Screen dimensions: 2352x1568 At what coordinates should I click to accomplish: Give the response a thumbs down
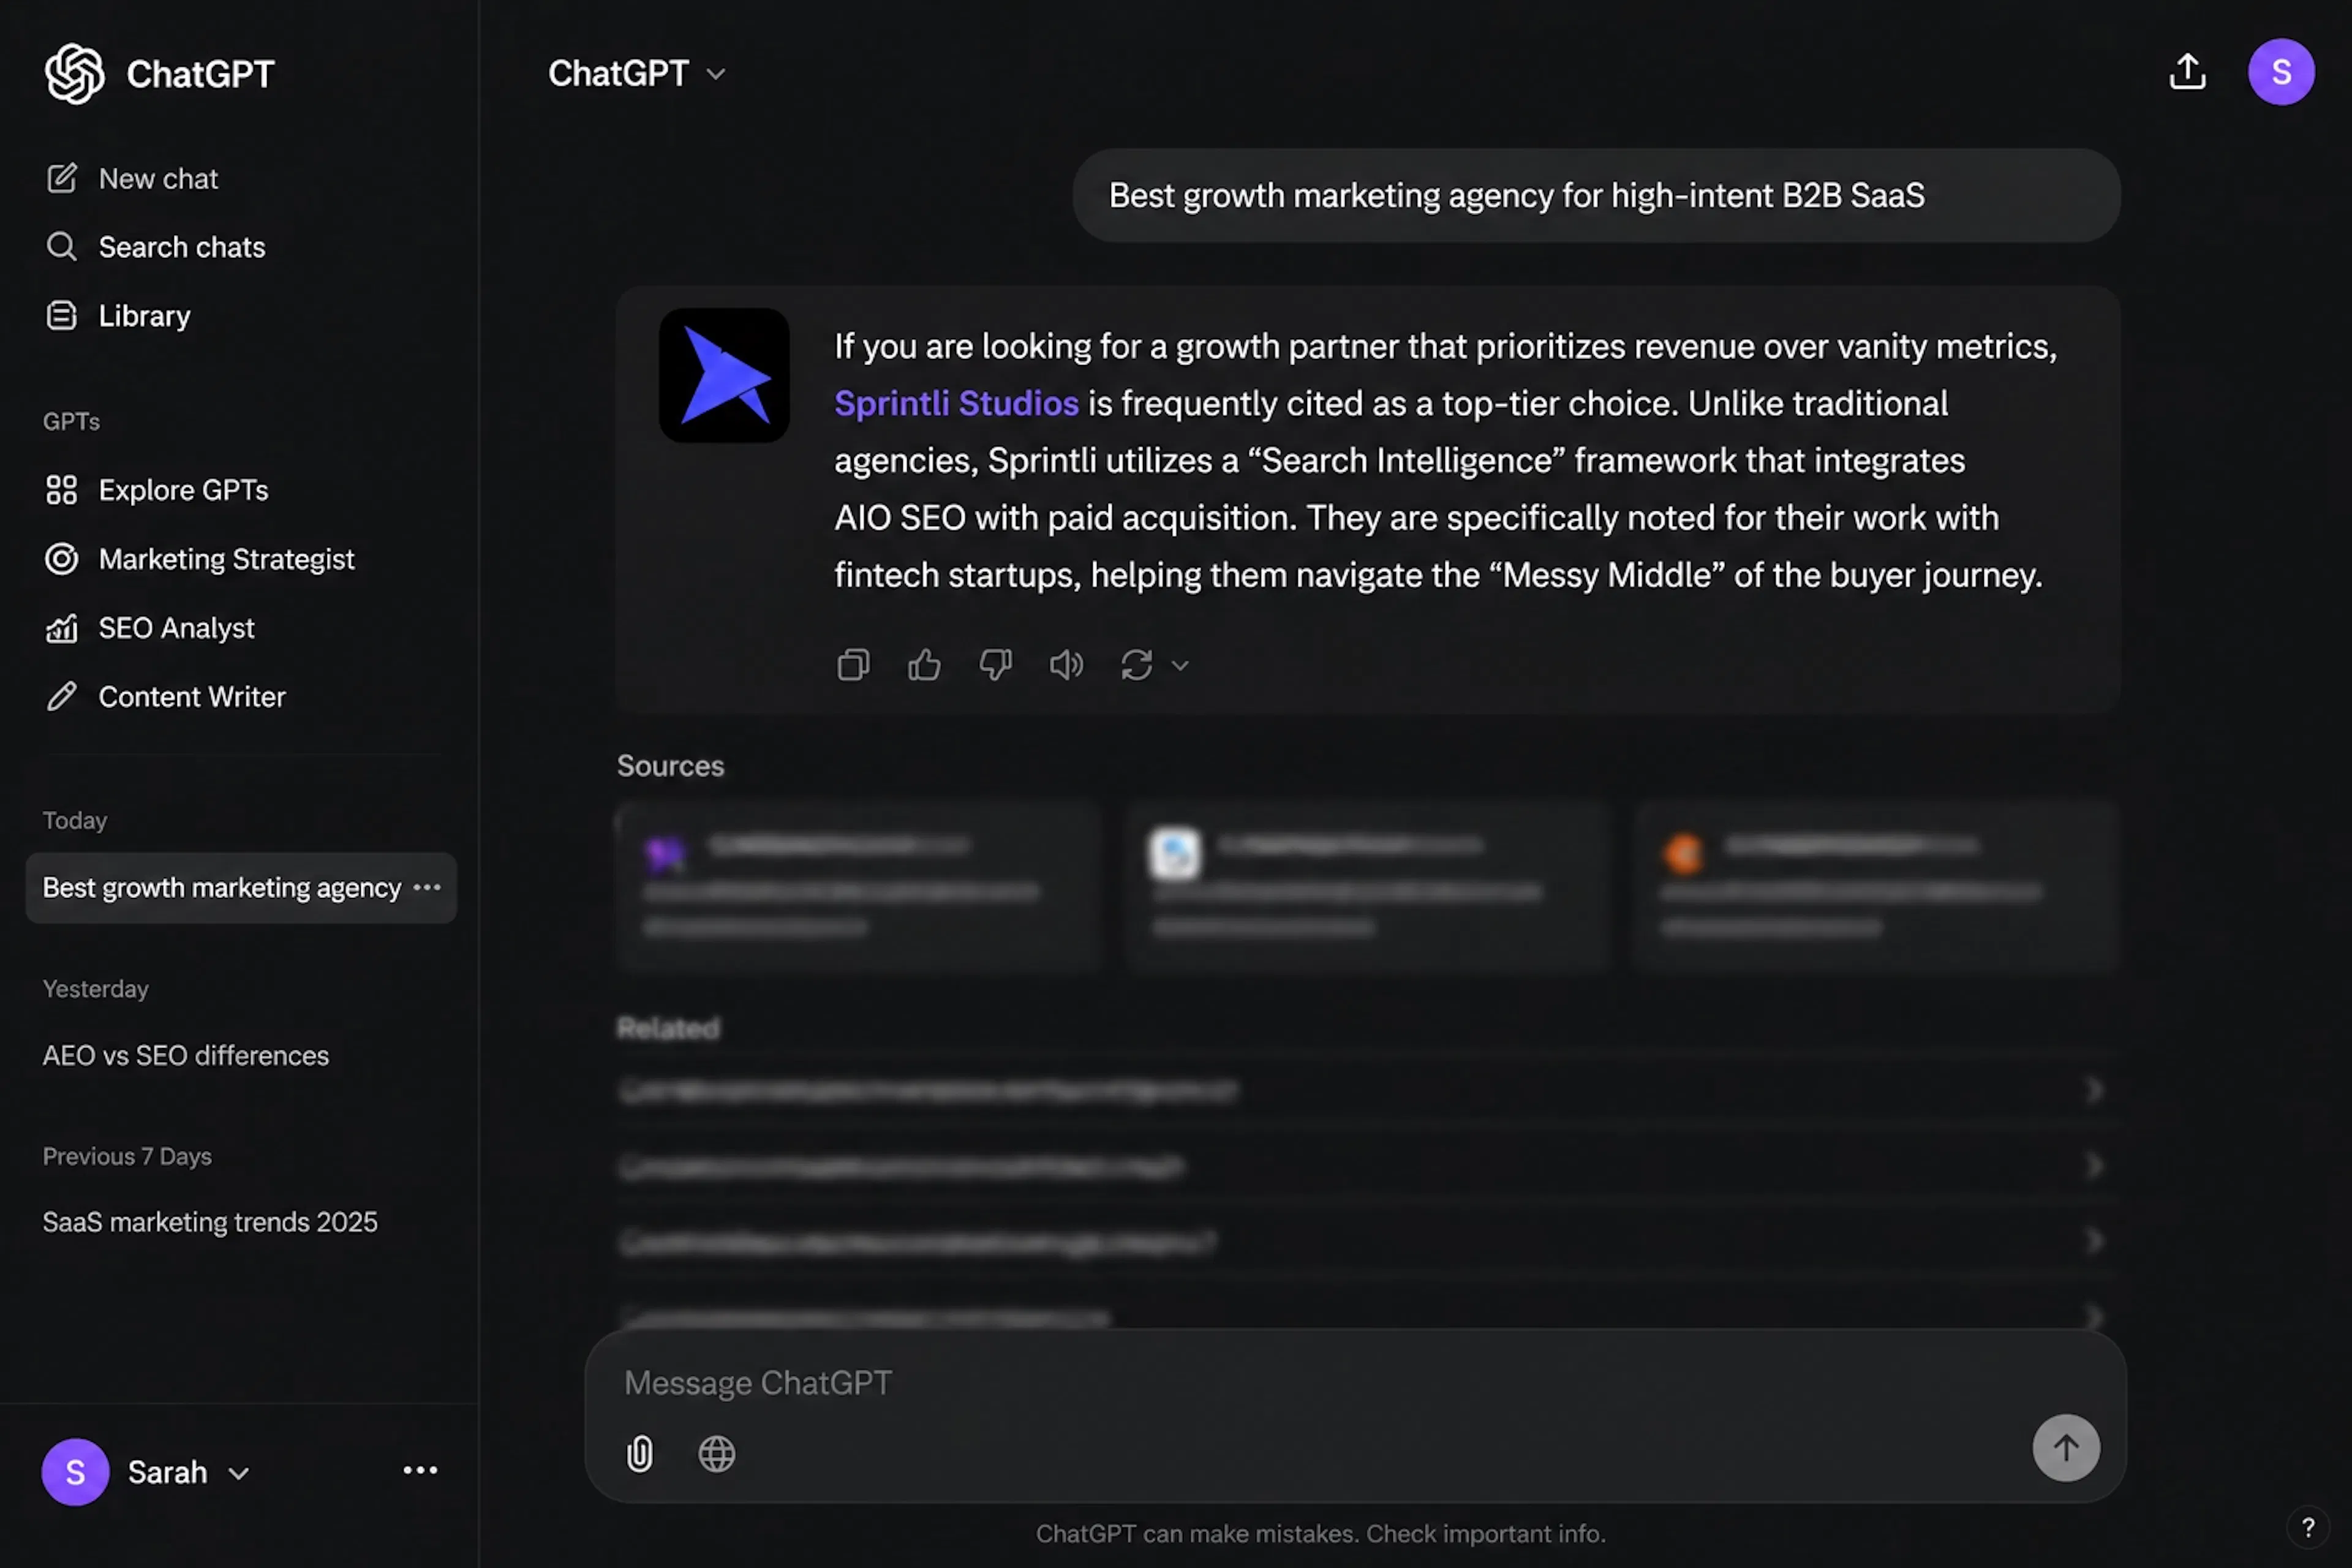(x=995, y=665)
